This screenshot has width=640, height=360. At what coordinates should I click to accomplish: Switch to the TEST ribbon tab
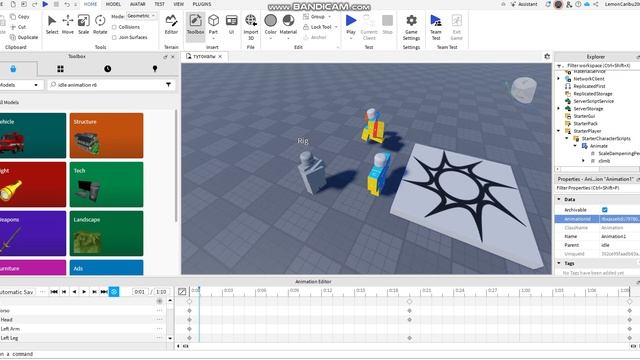pos(159,4)
